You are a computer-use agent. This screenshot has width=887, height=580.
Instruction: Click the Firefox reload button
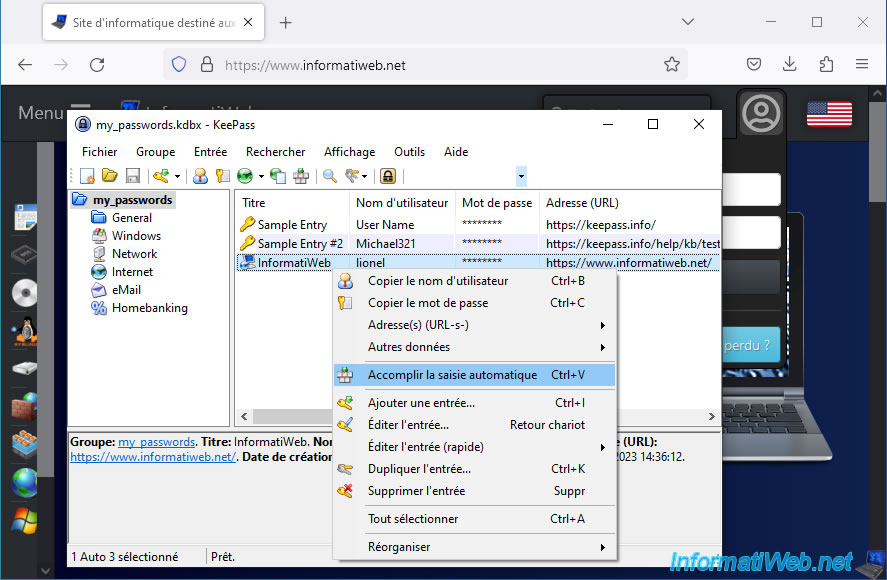coord(97,65)
